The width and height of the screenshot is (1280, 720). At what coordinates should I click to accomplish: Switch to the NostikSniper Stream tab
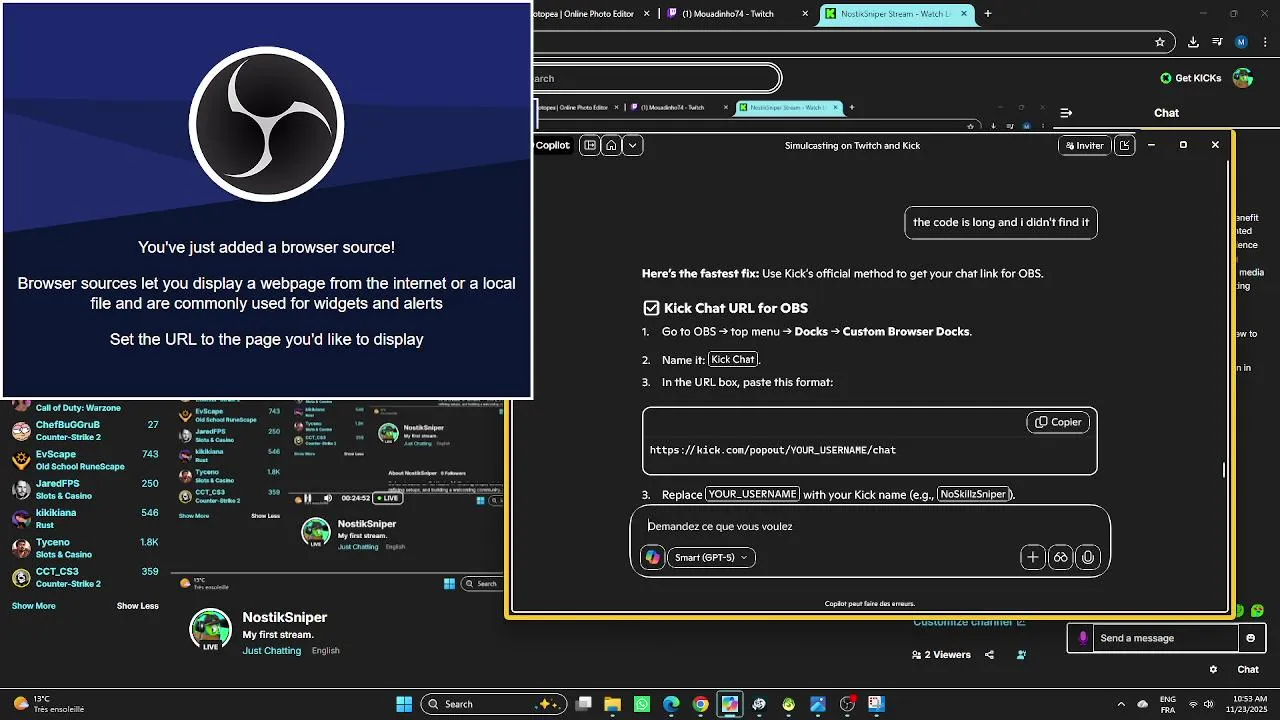pyautogui.click(x=894, y=14)
